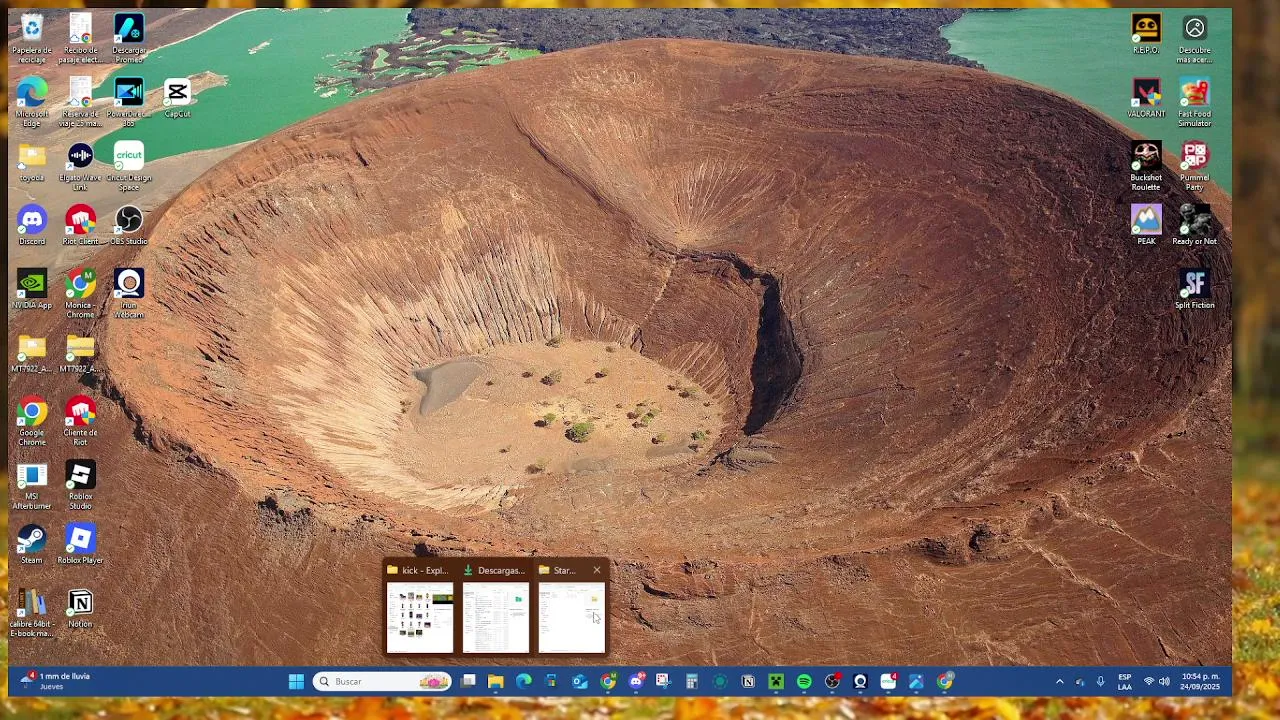Show hidden system tray icons
This screenshot has height=720, width=1280.
click(1059, 682)
